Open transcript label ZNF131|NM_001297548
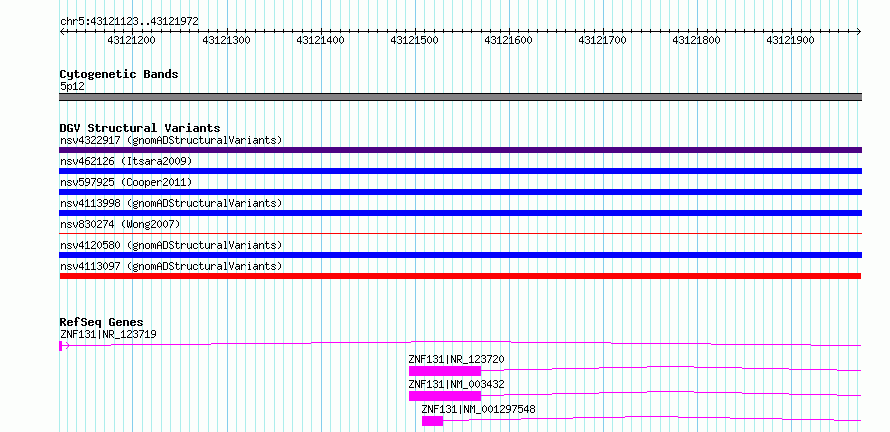 [x=478, y=409]
